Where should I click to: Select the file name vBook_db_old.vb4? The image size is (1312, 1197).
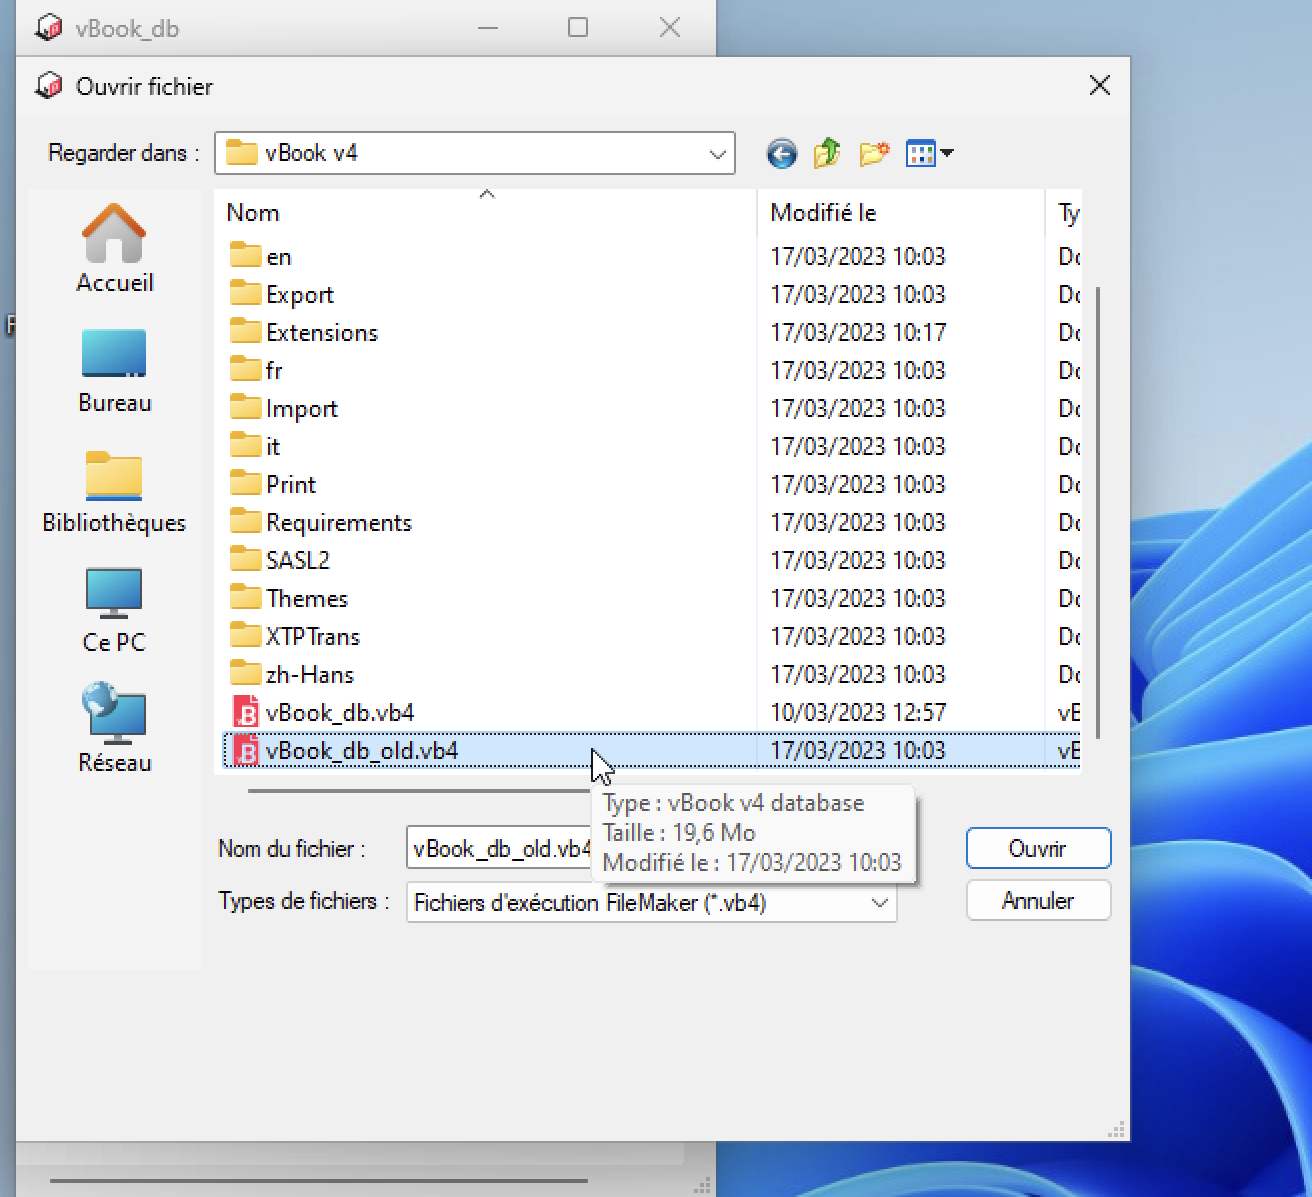click(x=362, y=751)
